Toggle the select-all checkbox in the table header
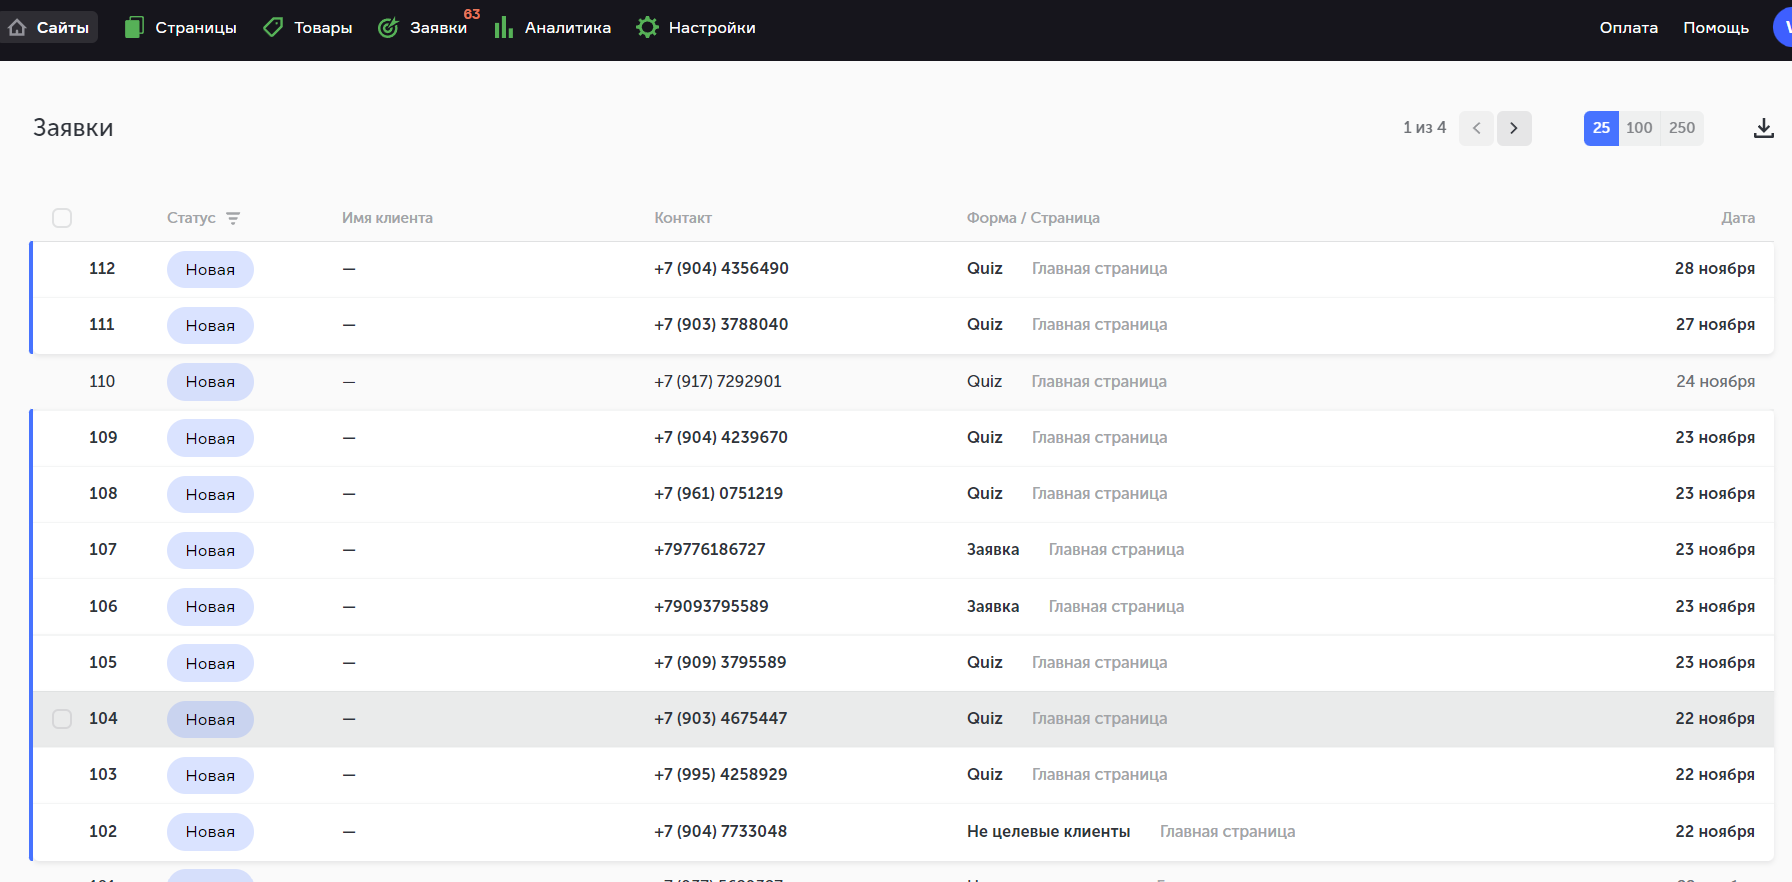This screenshot has width=1792, height=882. (x=62, y=218)
